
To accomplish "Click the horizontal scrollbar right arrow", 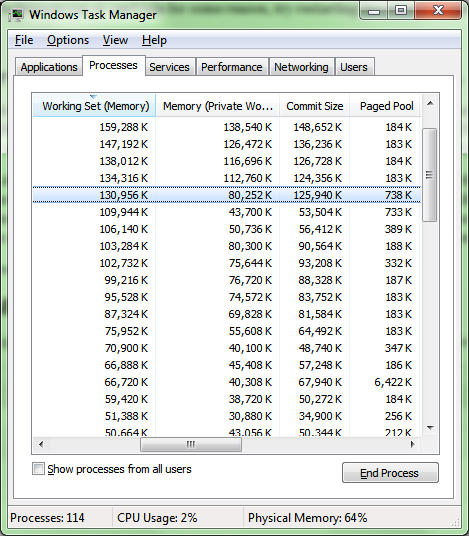I will point(413,444).
